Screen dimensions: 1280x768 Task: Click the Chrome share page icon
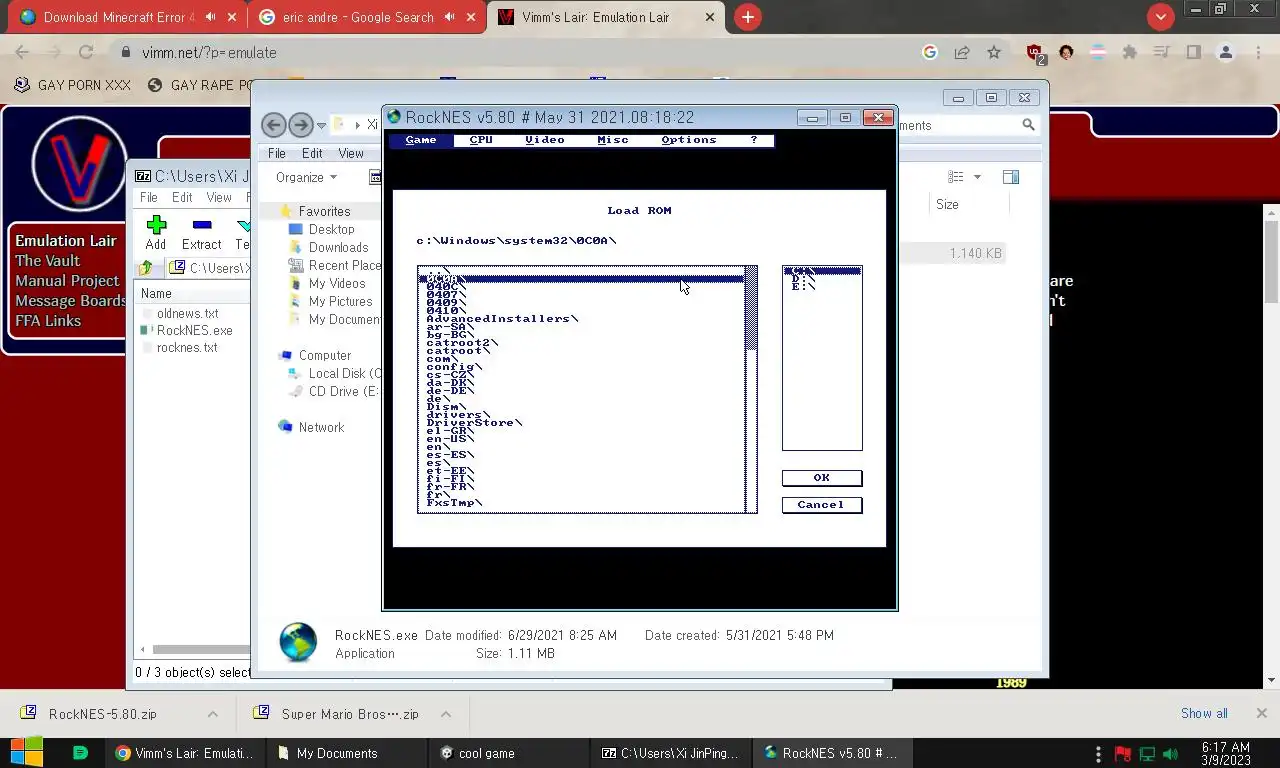(962, 53)
